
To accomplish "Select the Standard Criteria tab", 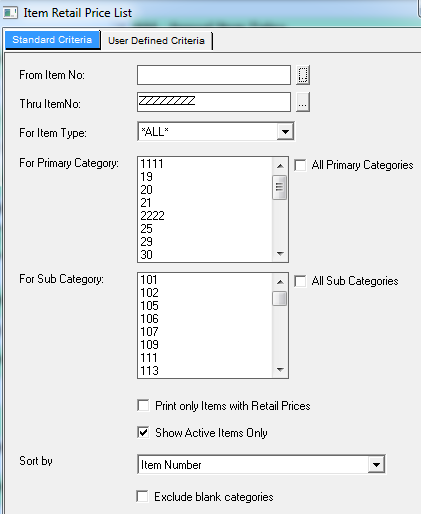I will [52, 40].
